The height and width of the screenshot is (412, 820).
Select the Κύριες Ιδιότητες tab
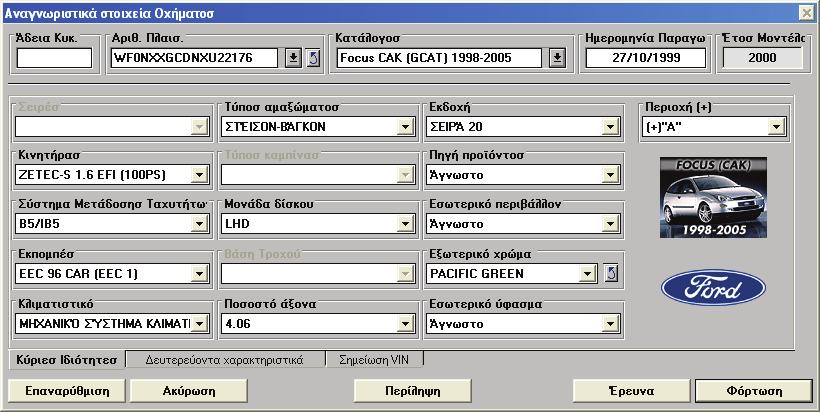pos(67,360)
